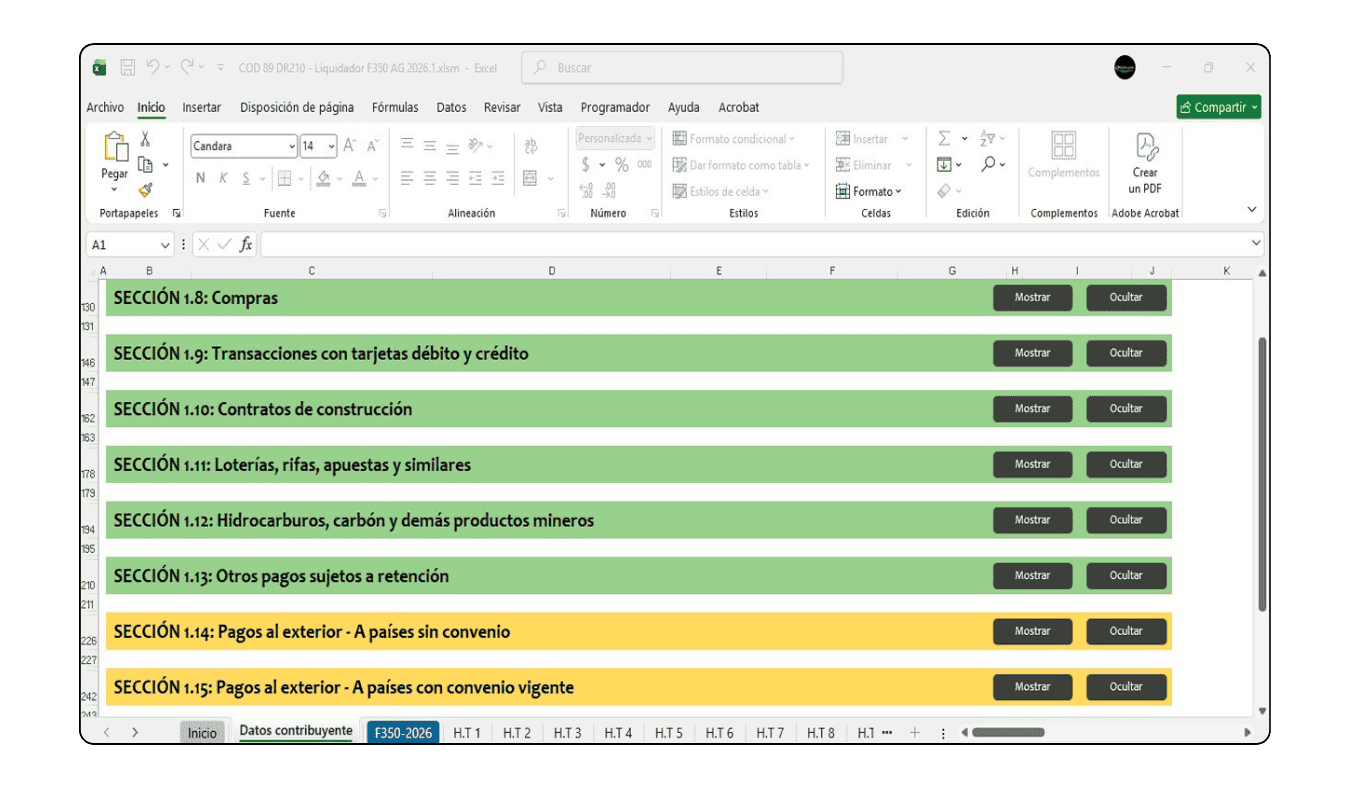The image size is (1350, 788).
Task: Toggle underline S formatting
Action: click(x=246, y=178)
